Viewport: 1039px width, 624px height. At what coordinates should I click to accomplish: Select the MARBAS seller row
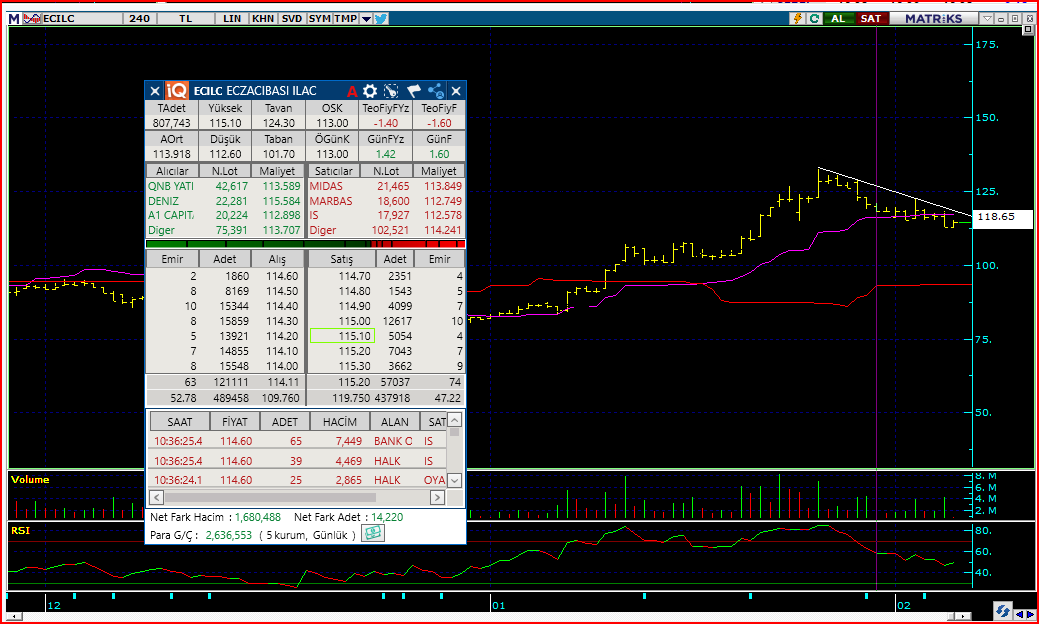(x=386, y=201)
